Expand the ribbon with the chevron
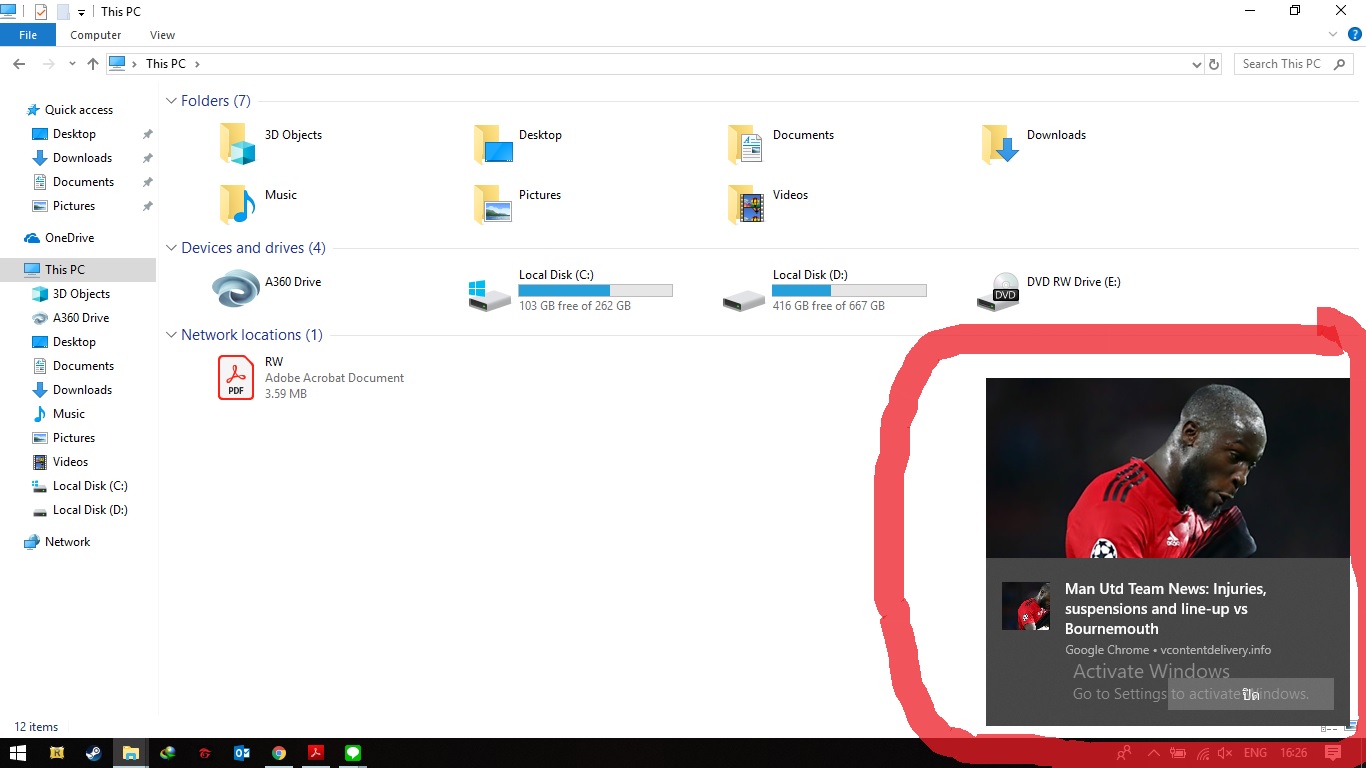This screenshot has width=1366, height=768. point(1333,34)
